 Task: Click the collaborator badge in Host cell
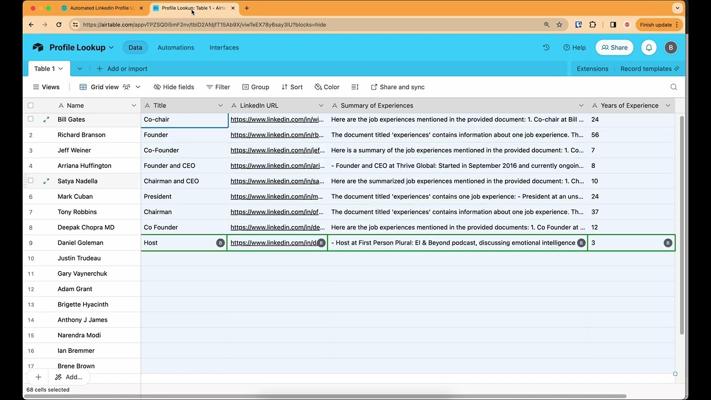(x=220, y=243)
